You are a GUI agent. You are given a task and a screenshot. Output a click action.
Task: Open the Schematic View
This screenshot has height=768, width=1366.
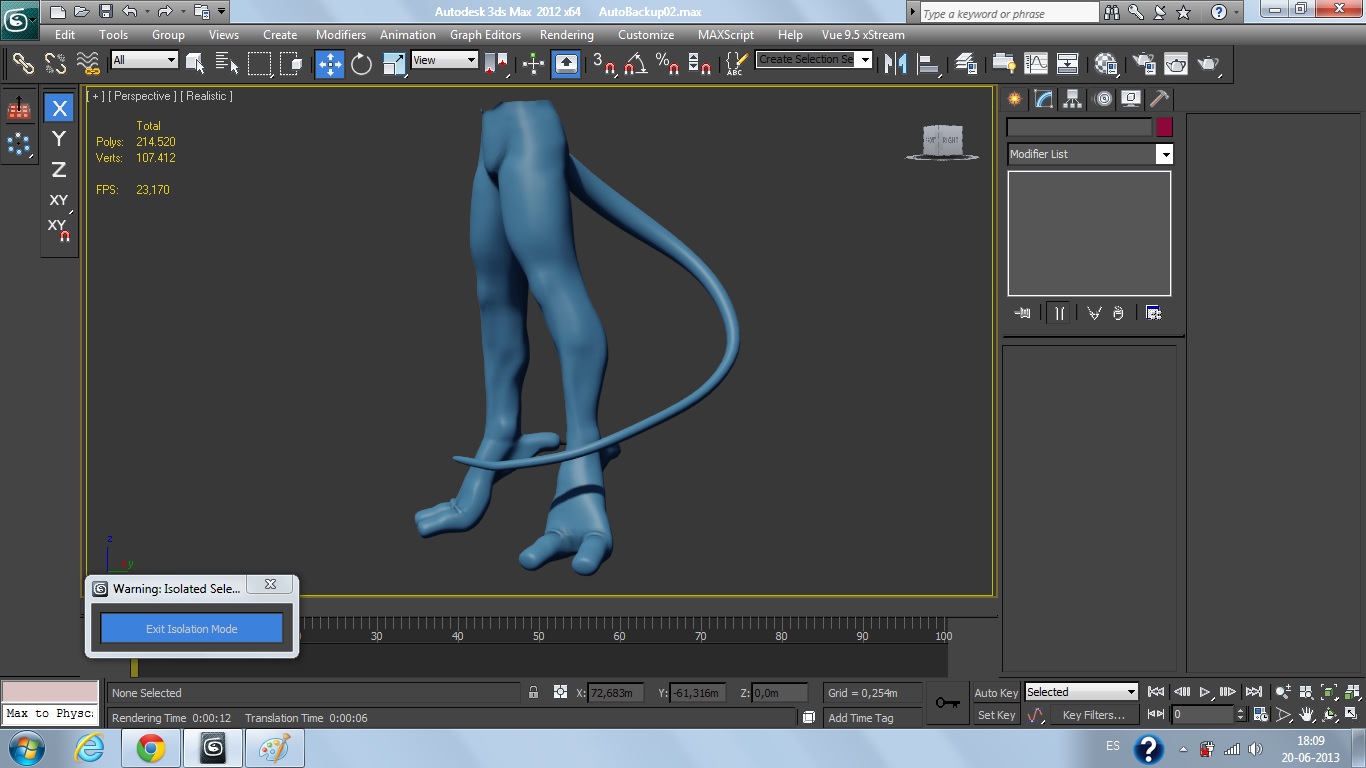1067,64
